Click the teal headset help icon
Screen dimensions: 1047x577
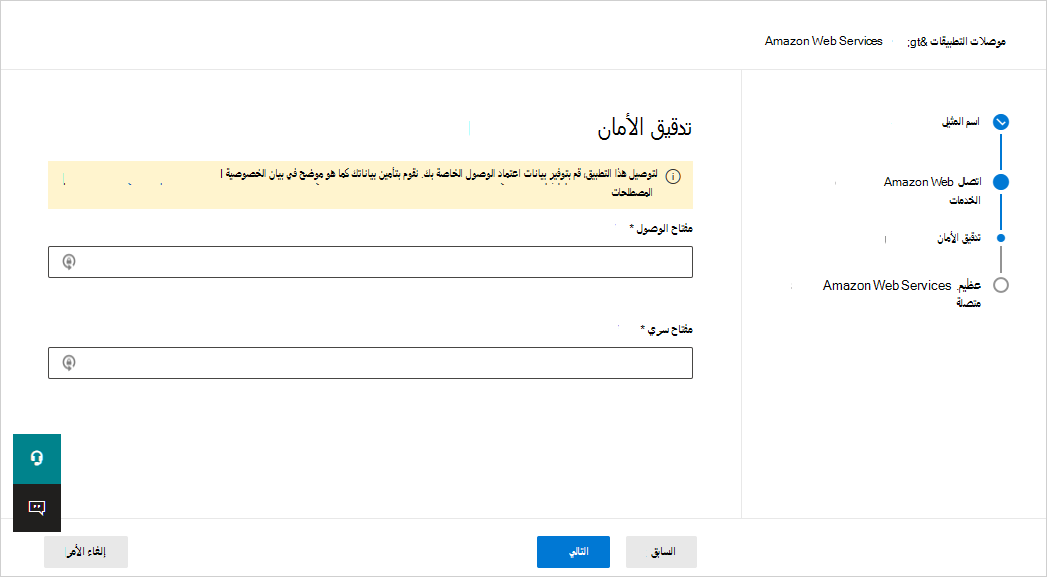tap(37, 459)
